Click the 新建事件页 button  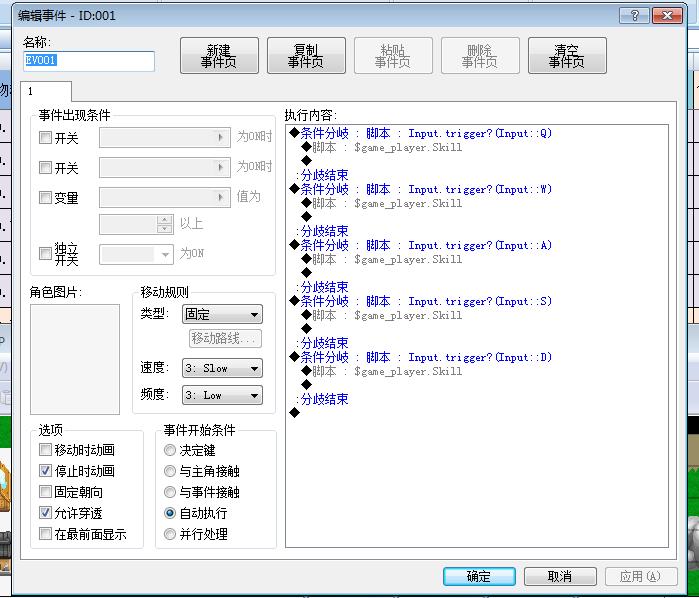[219, 56]
